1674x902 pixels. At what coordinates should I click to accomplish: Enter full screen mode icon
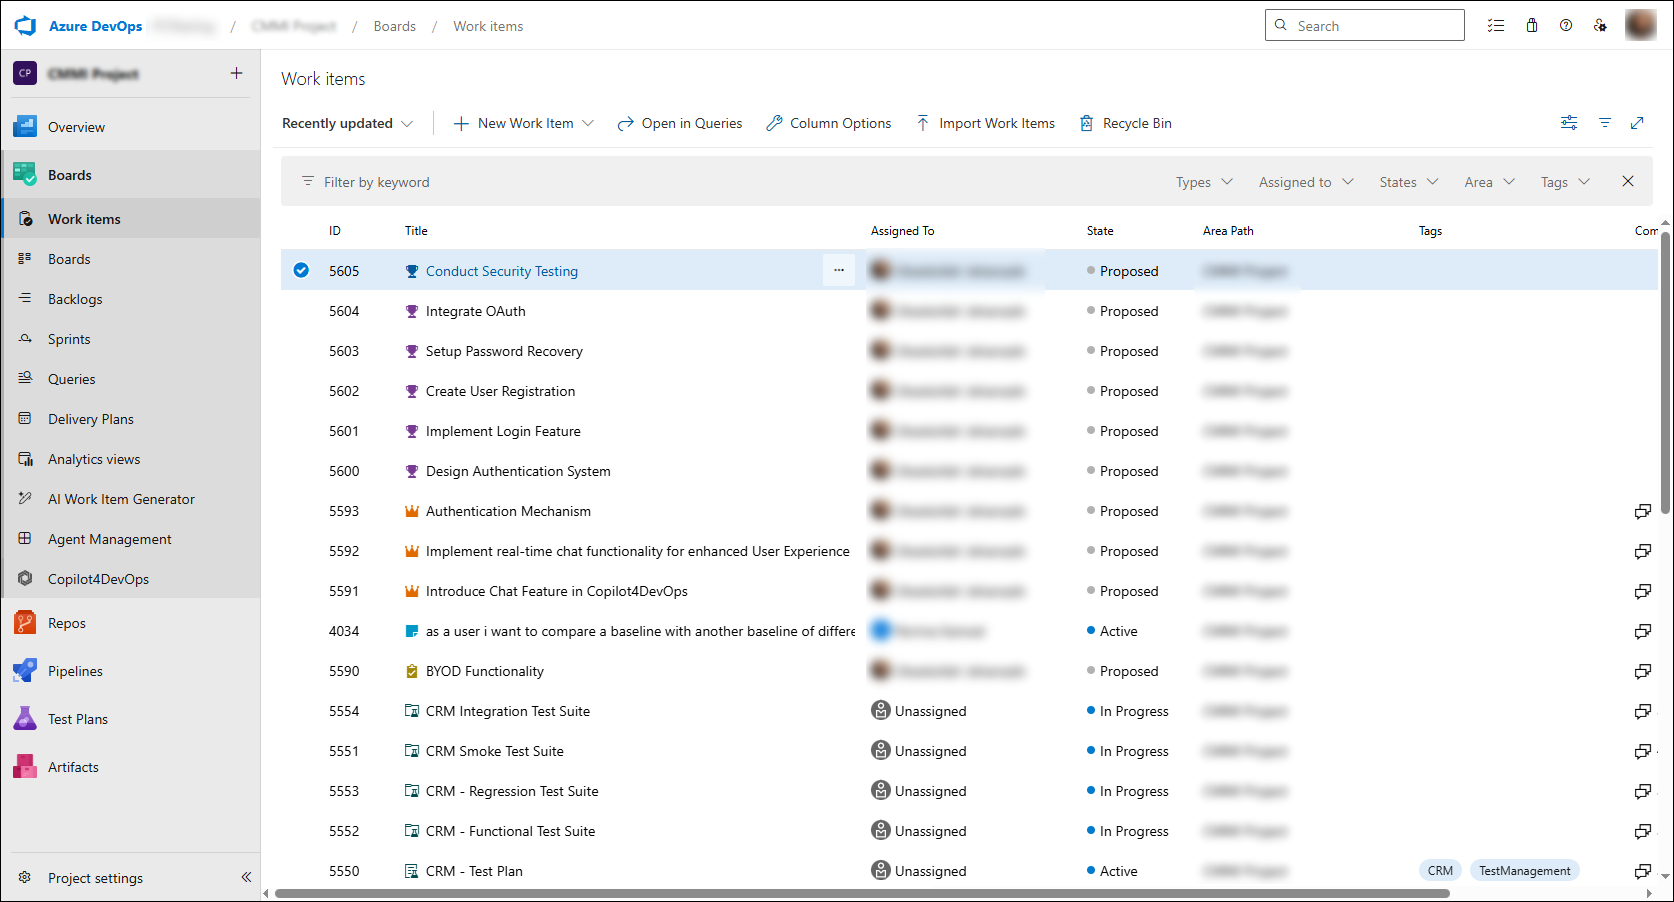pyautogui.click(x=1637, y=123)
